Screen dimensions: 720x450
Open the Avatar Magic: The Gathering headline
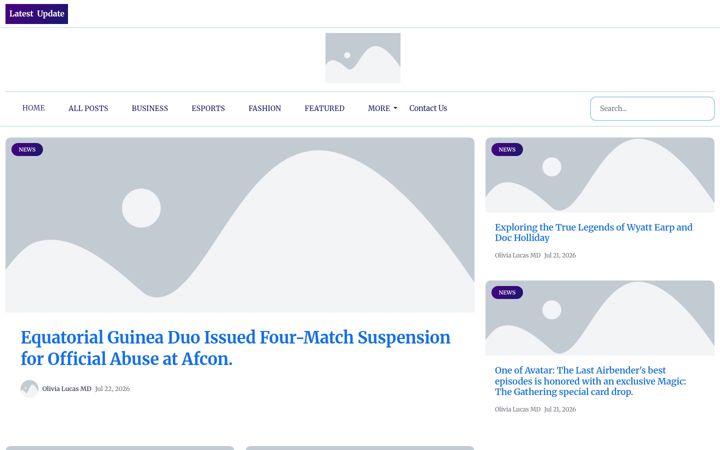click(591, 381)
